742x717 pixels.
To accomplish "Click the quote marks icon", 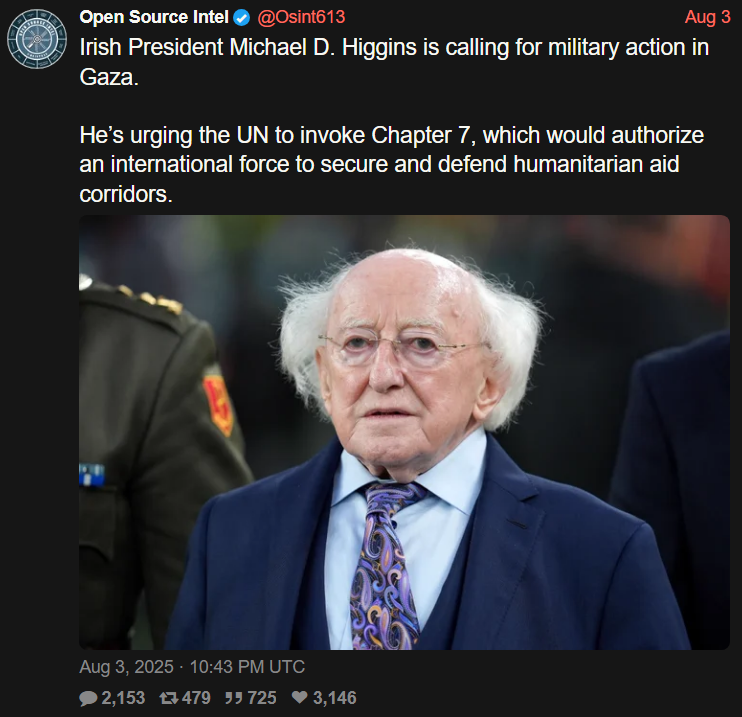I will pos(234,698).
